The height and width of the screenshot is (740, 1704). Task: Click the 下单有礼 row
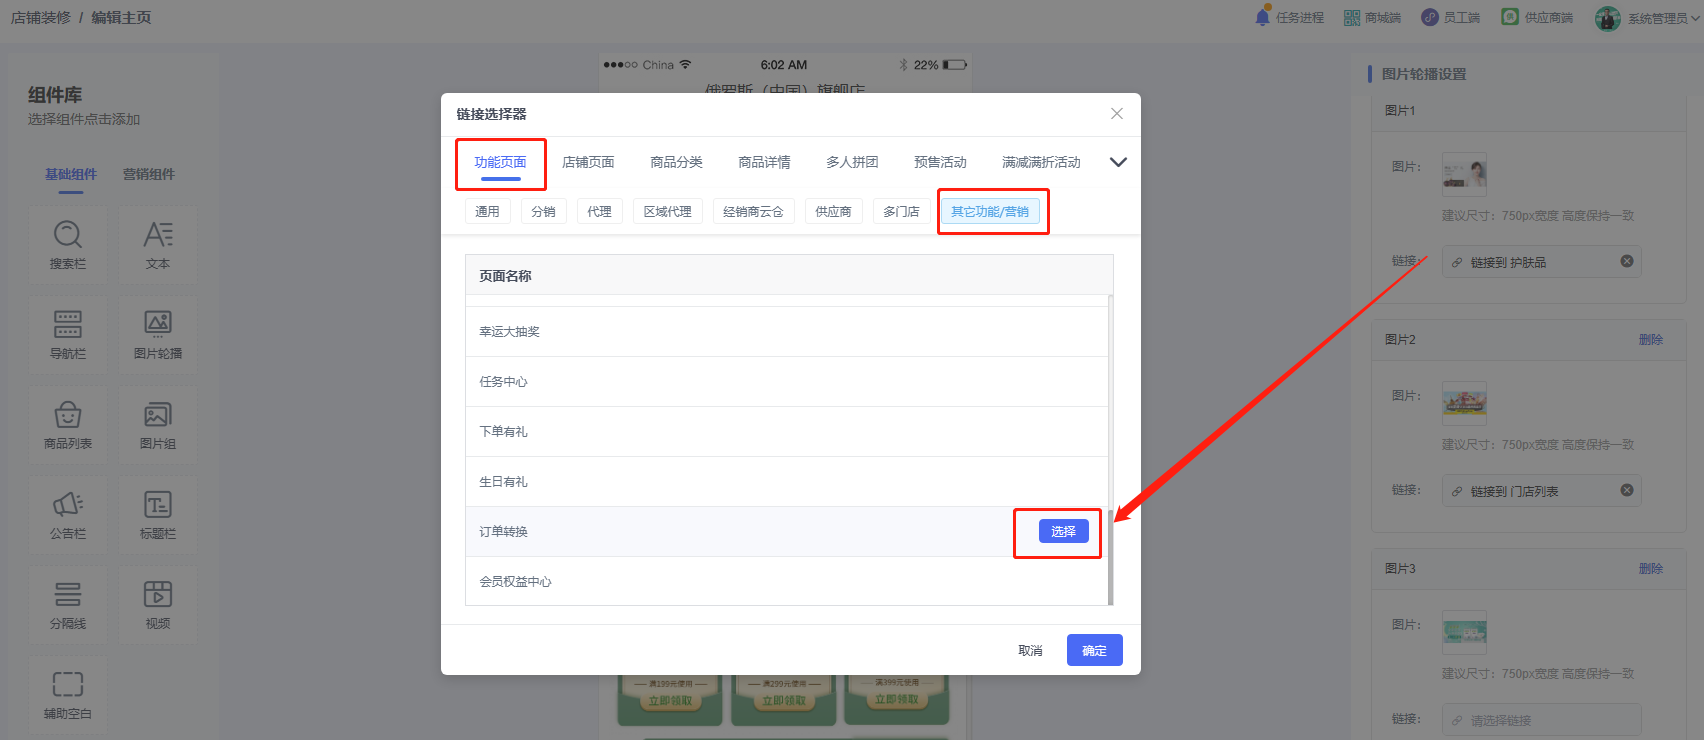coord(787,431)
